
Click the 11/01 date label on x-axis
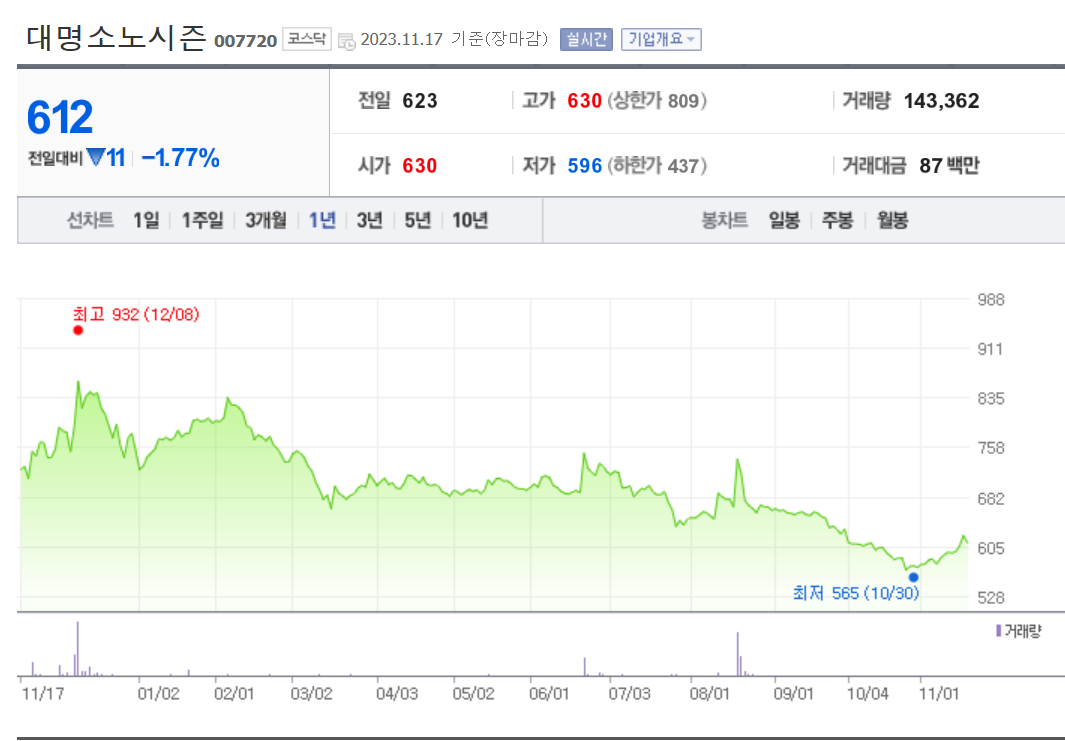939,694
